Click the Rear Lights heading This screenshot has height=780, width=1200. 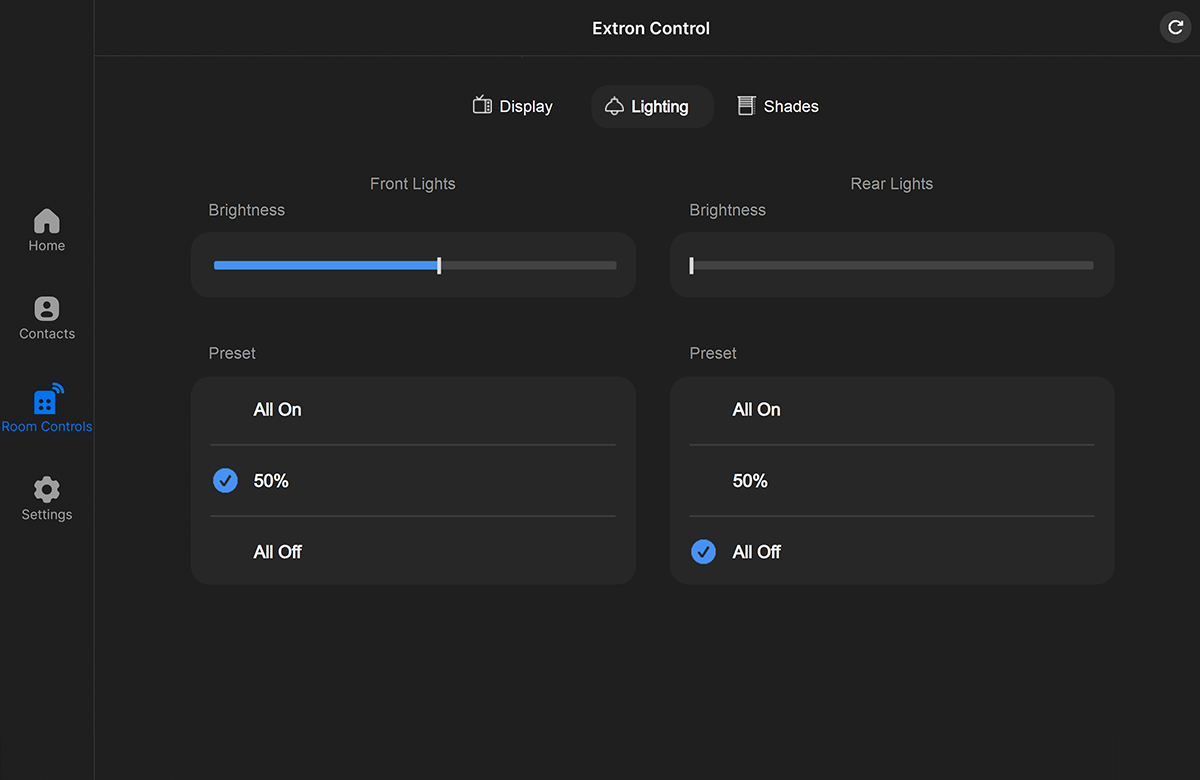(892, 184)
